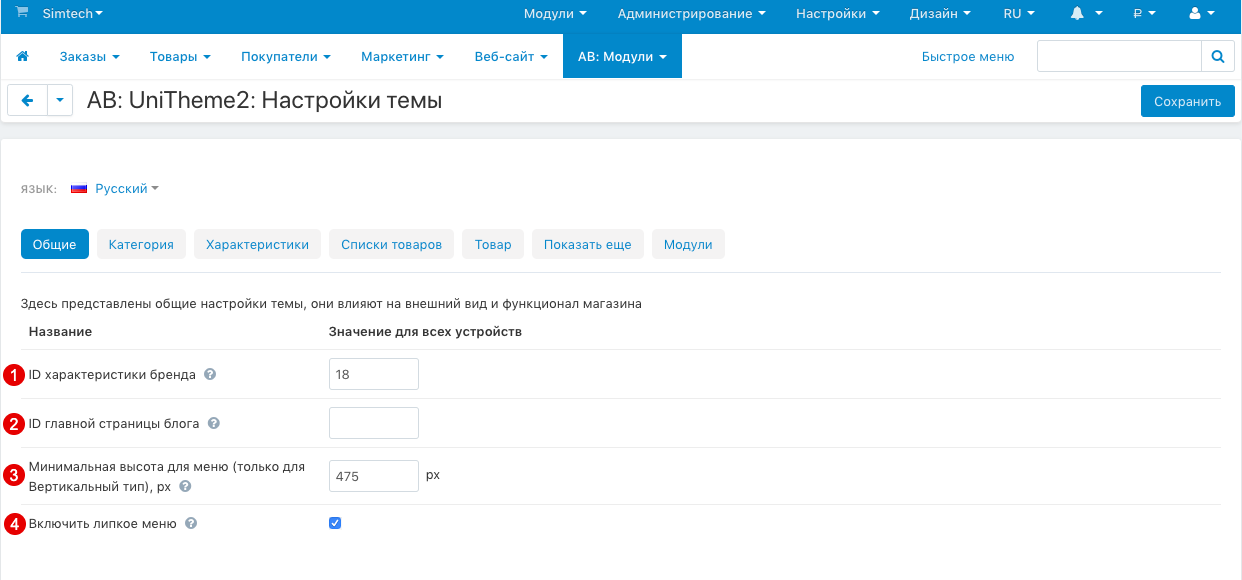Click help icon beside ID характеристики бренда

tap(208, 373)
